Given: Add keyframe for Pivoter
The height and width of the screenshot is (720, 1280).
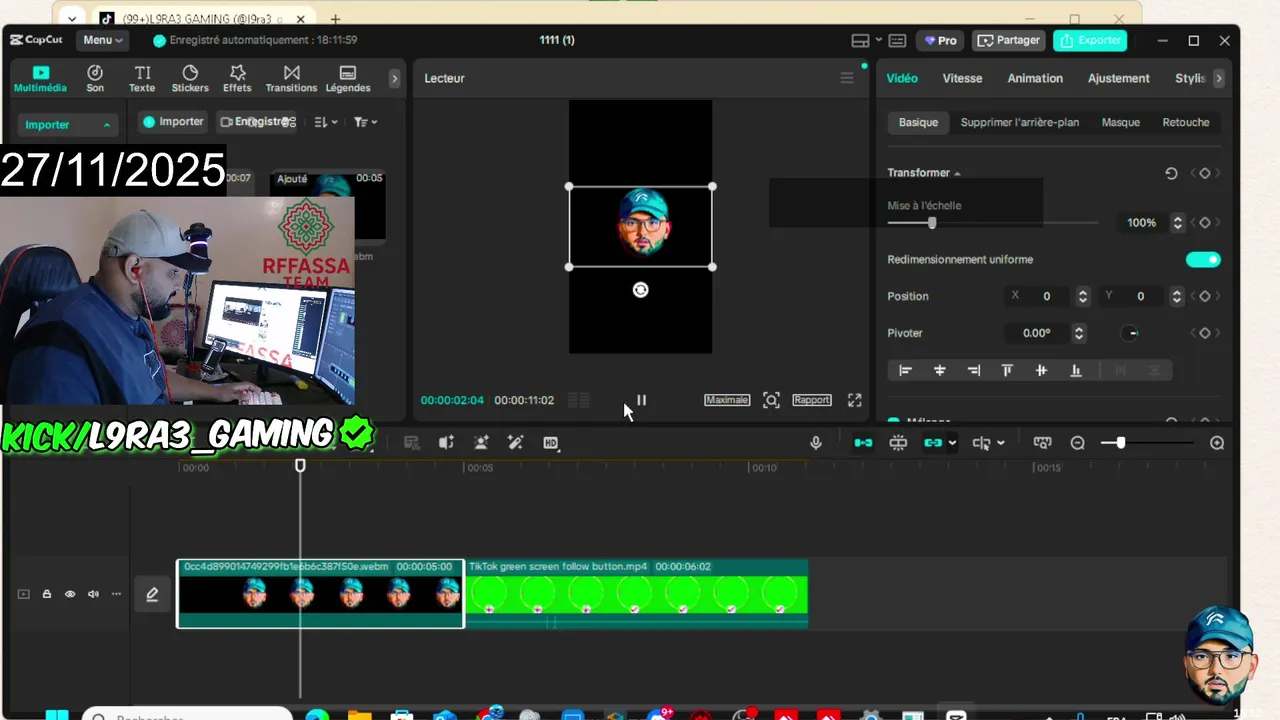Looking at the screenshot, I should coord(1205,333).
